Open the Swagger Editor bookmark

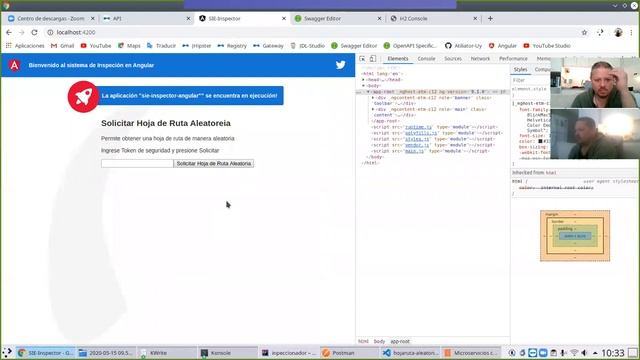(x=354, y=46)
